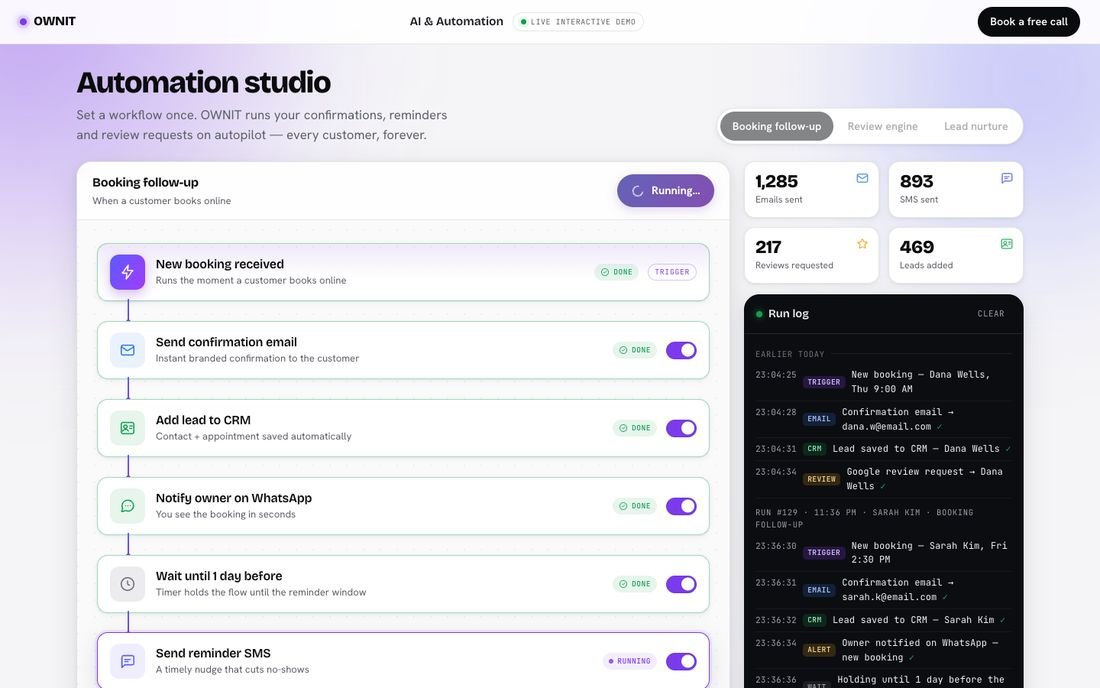Click the AI & Automation header label
Viewport: 1100px width, 688px height.
coord(457,22)
